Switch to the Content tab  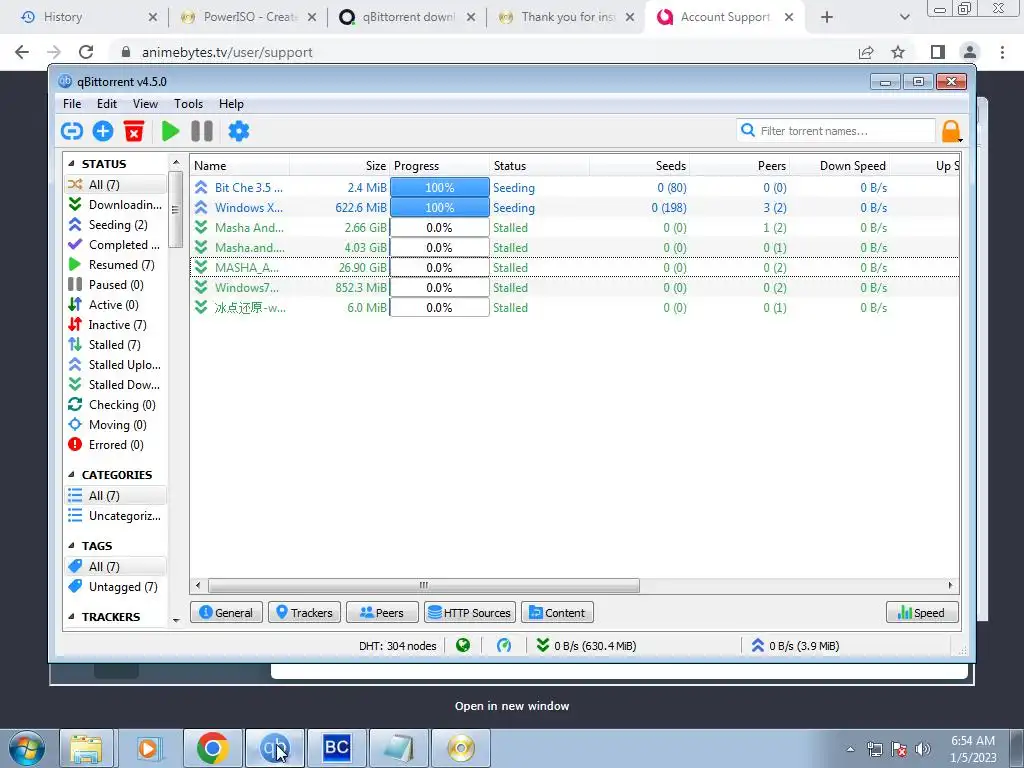point(557,613)
